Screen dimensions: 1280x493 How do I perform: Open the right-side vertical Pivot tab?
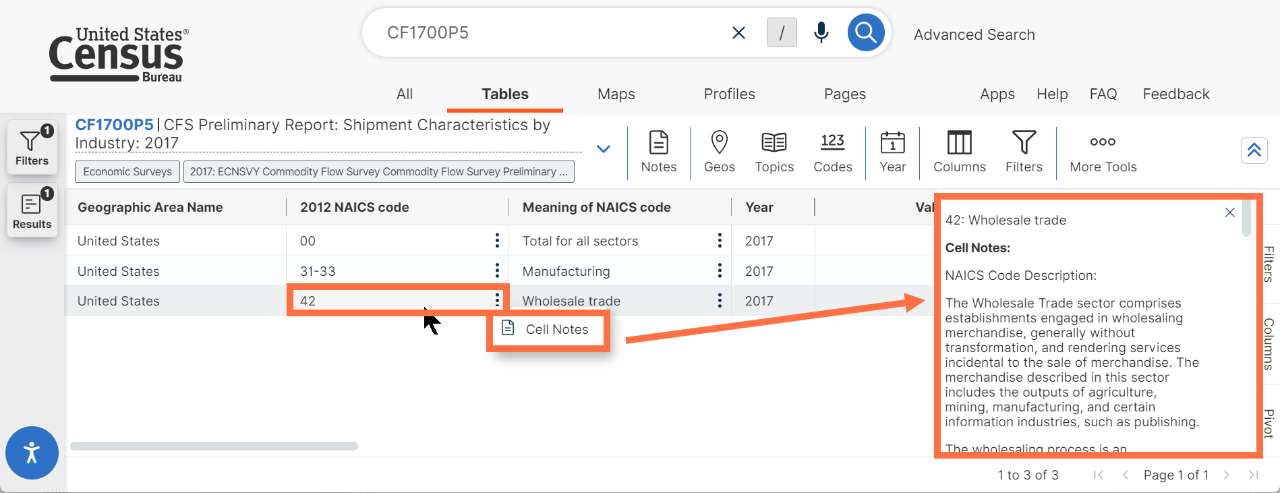click(x=1268, y=423)
